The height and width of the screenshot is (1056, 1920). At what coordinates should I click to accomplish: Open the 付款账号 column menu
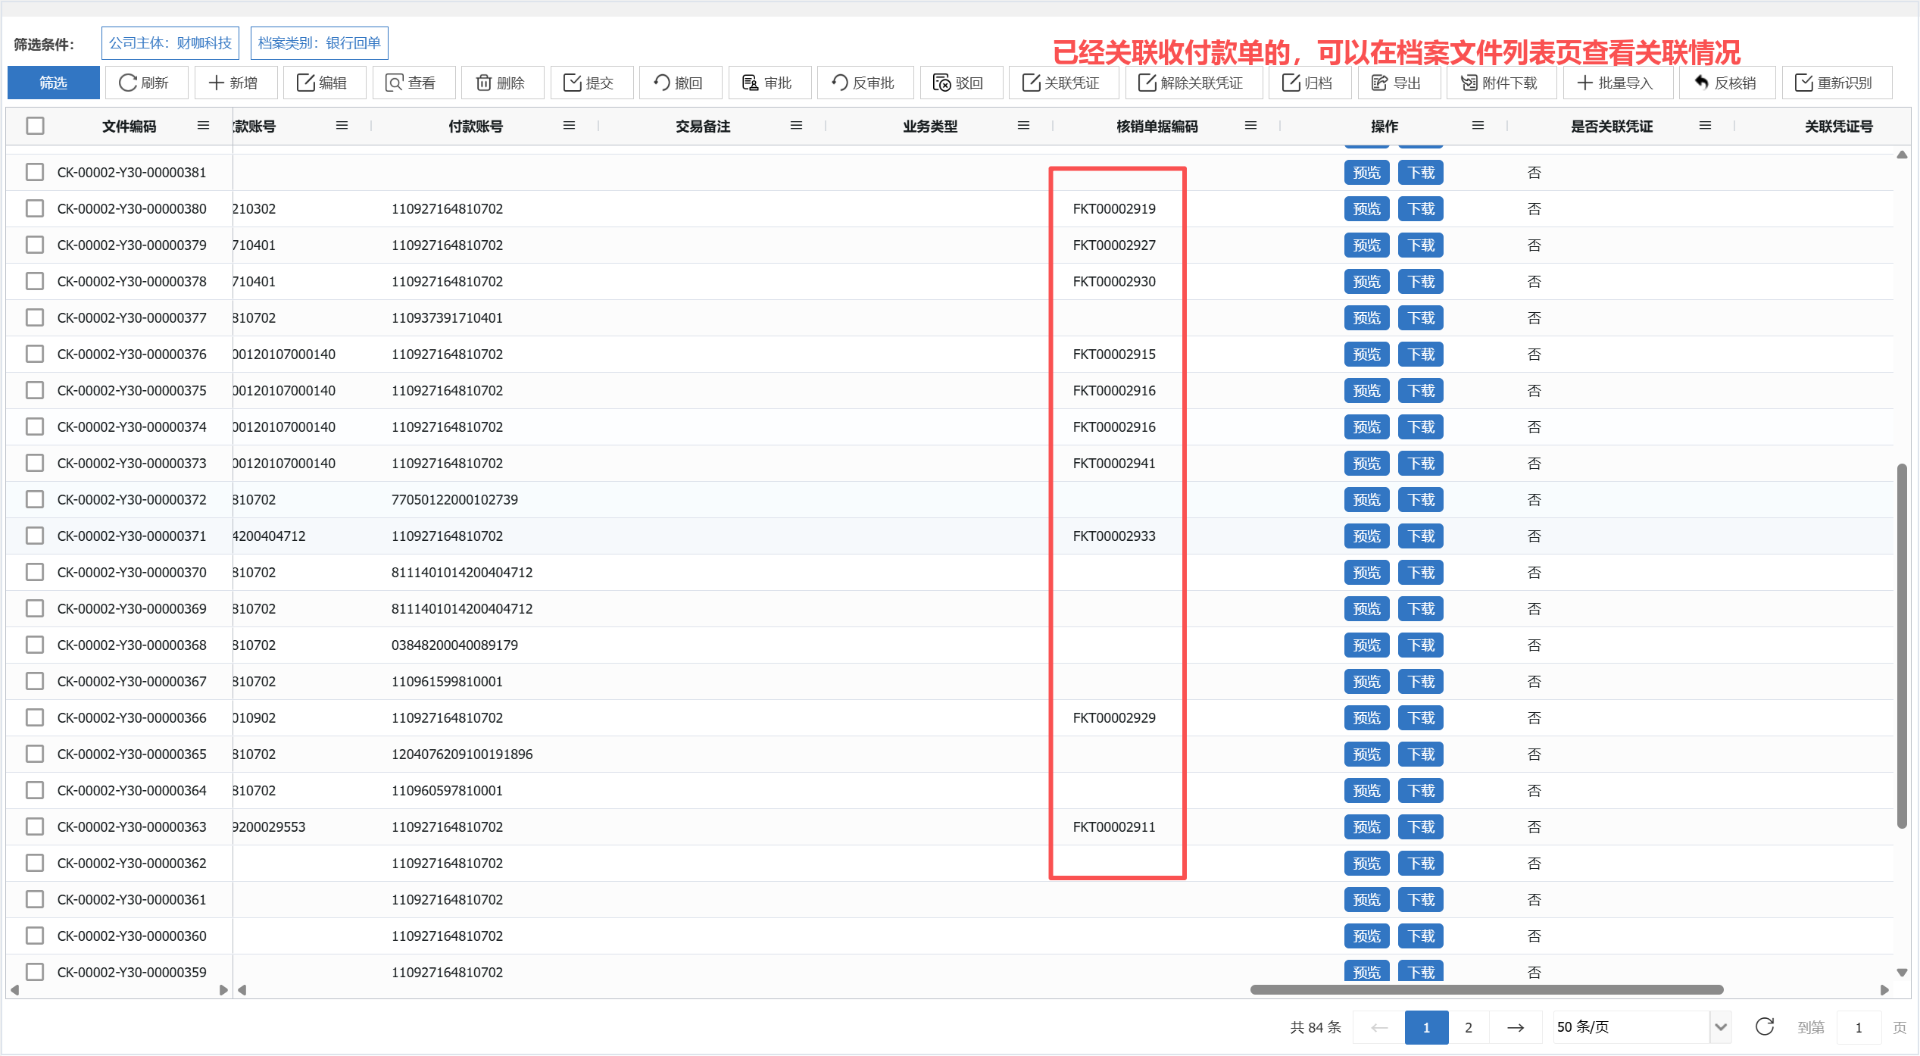(x=569, y=126)
